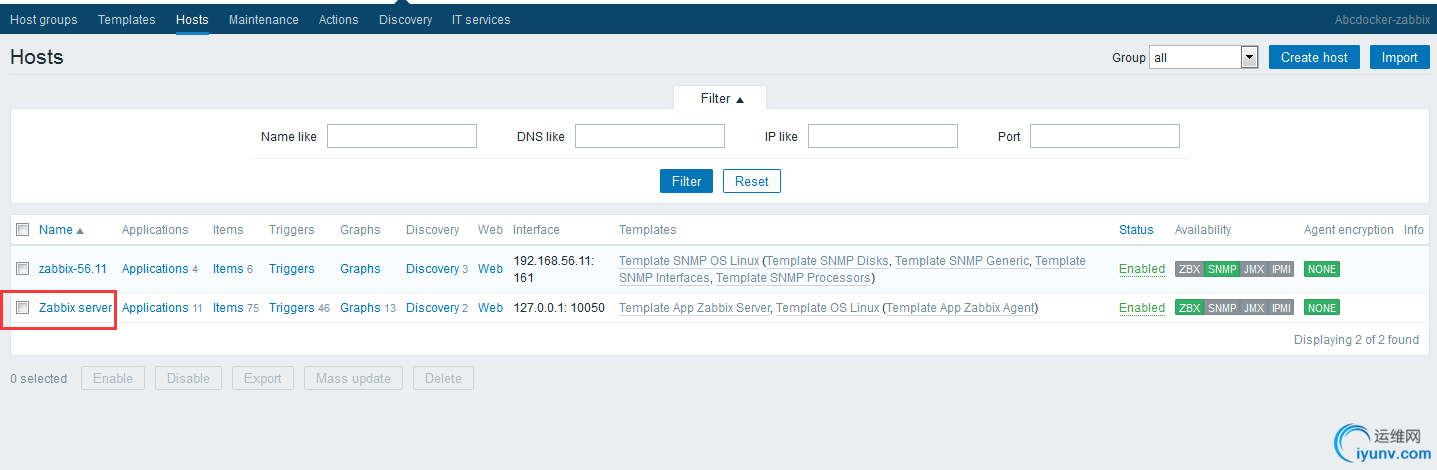Open the Template App Zabbix Server link
The image size is (1437, 470).
click(695, 308)
